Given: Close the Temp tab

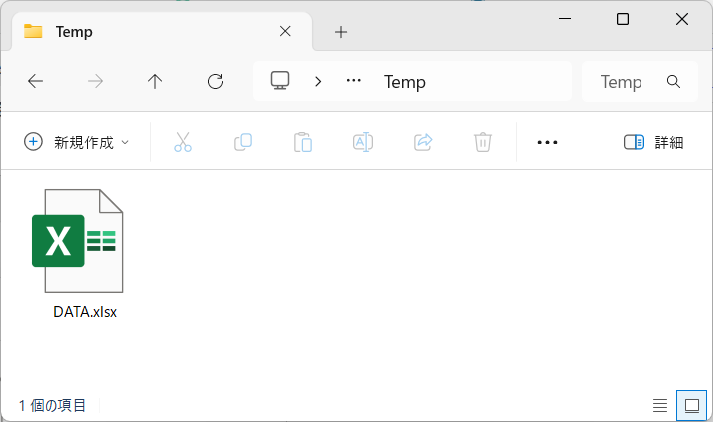Looking at the screenshot, I should 285,31.
